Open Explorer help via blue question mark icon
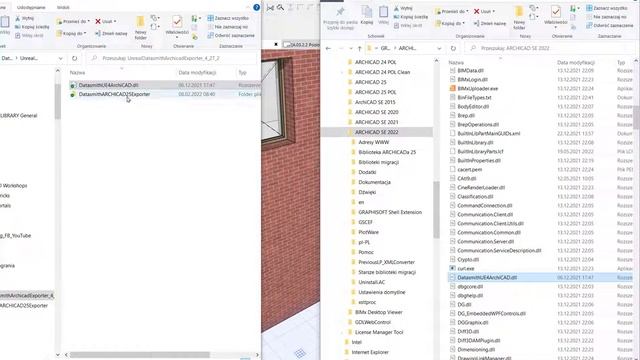Viewport: 640px width, 360px height. tap(256, 7)
